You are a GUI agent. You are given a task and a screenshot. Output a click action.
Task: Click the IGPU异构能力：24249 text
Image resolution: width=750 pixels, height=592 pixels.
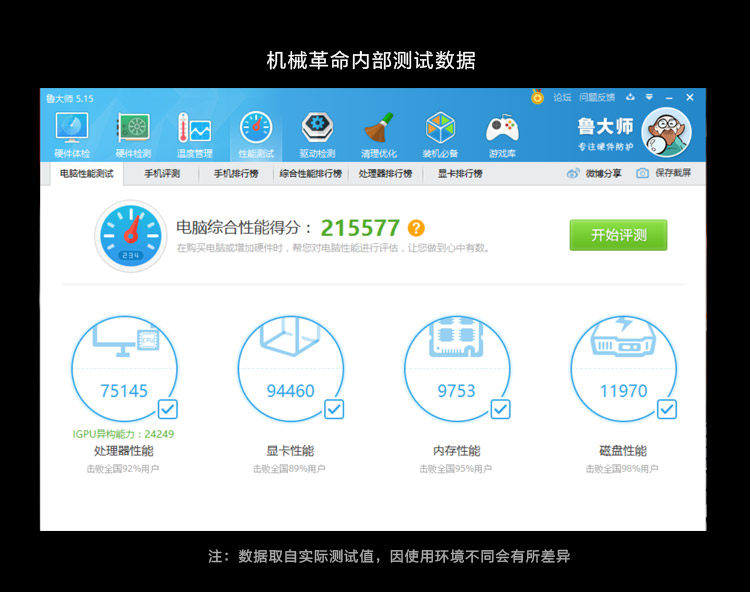coord(123,434)
